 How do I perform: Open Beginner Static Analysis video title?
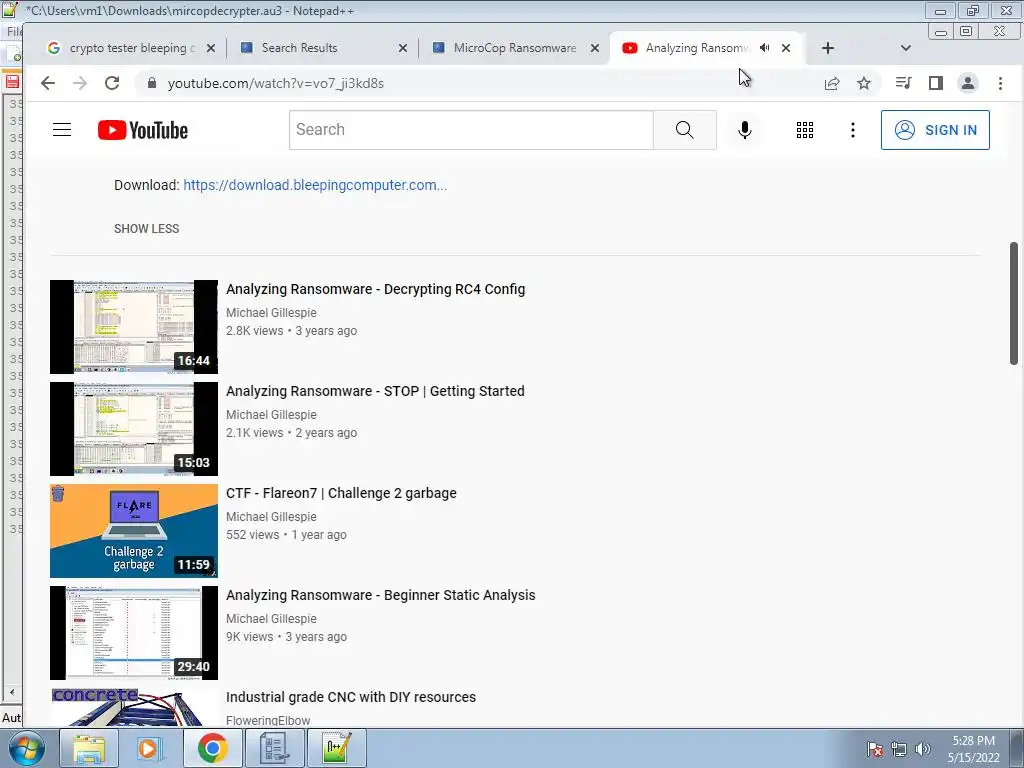380,595
